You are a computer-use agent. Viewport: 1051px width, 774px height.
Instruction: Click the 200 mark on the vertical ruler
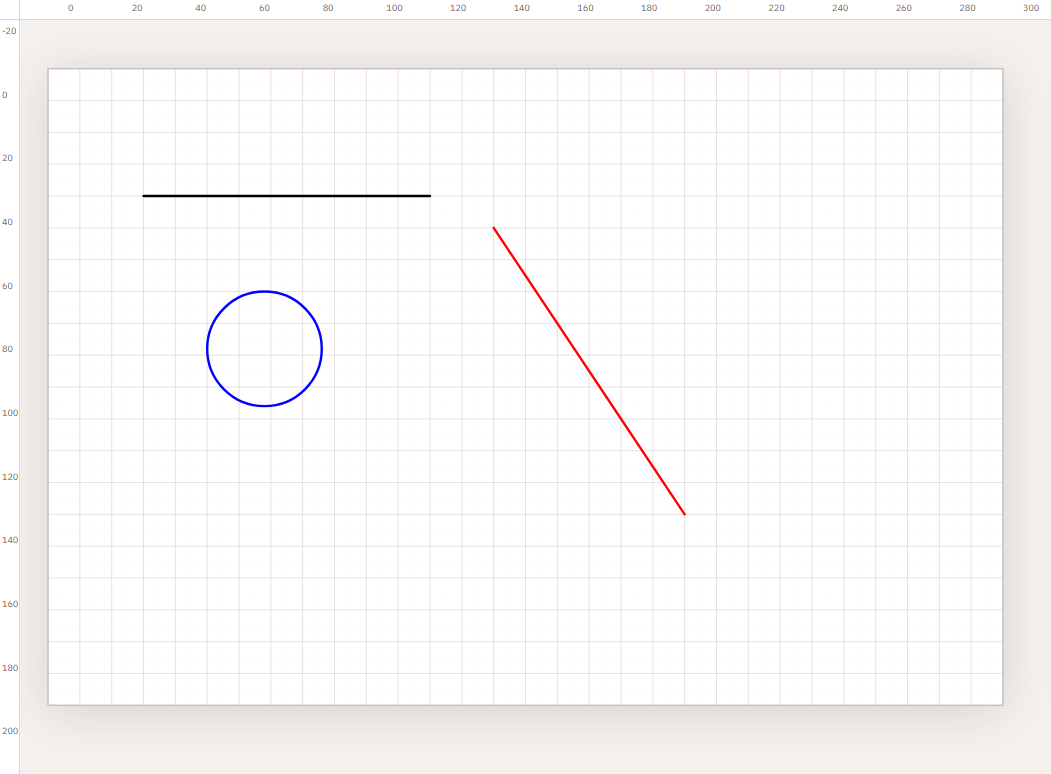click(10, 731)
